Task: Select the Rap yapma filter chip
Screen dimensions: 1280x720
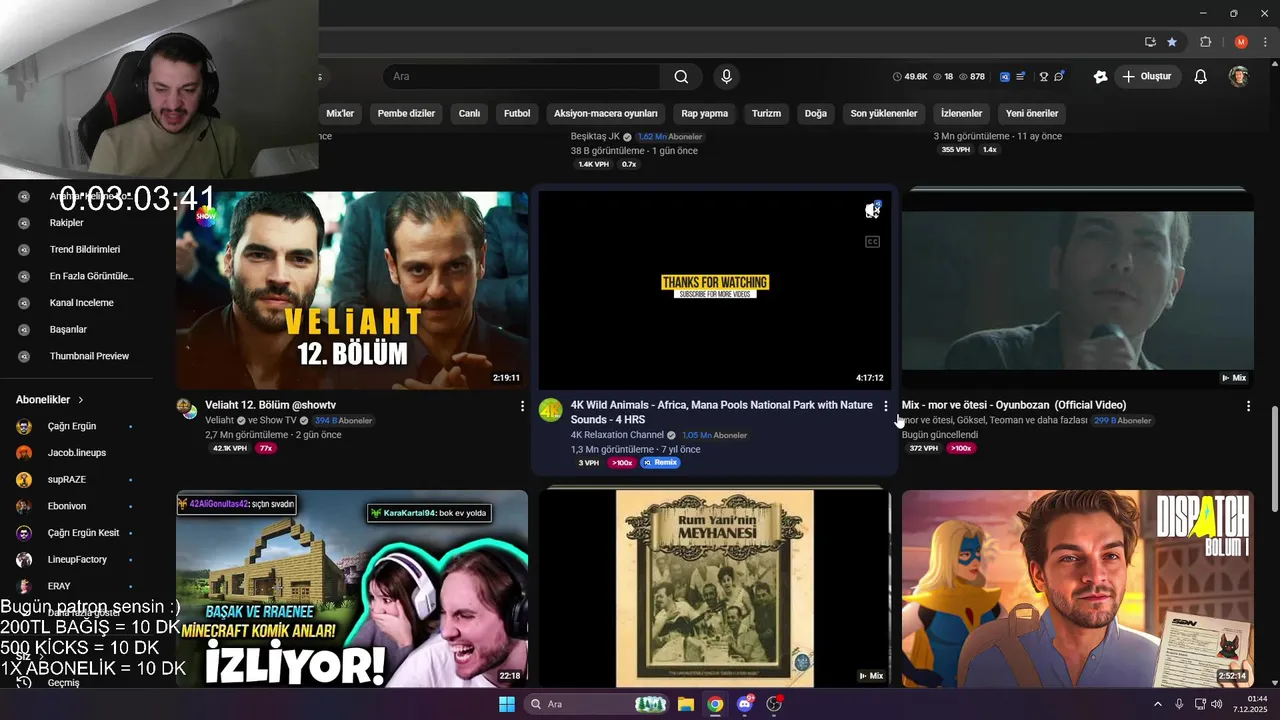Action: click(705, 113)
